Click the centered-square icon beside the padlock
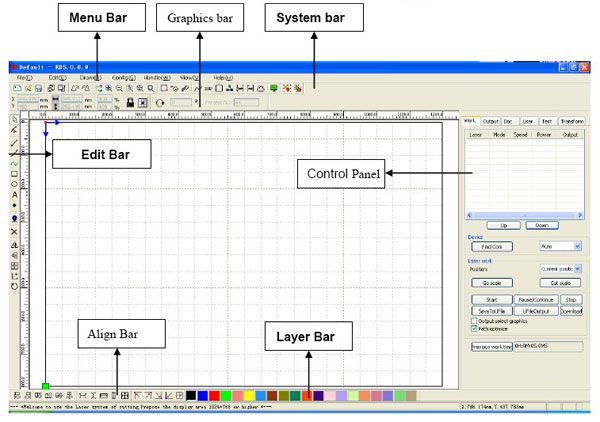 143,103
